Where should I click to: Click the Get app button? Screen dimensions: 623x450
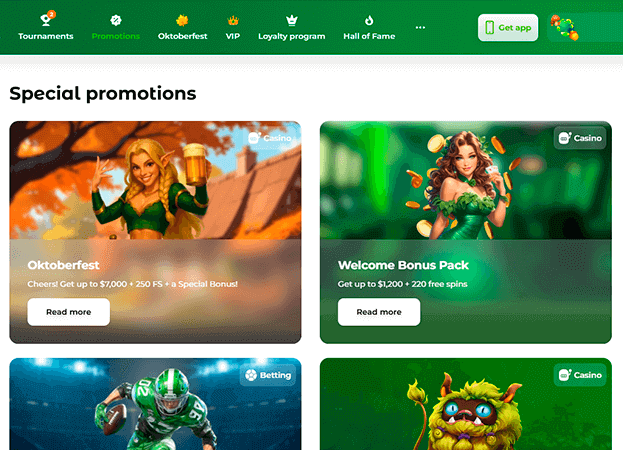point(508,28)
